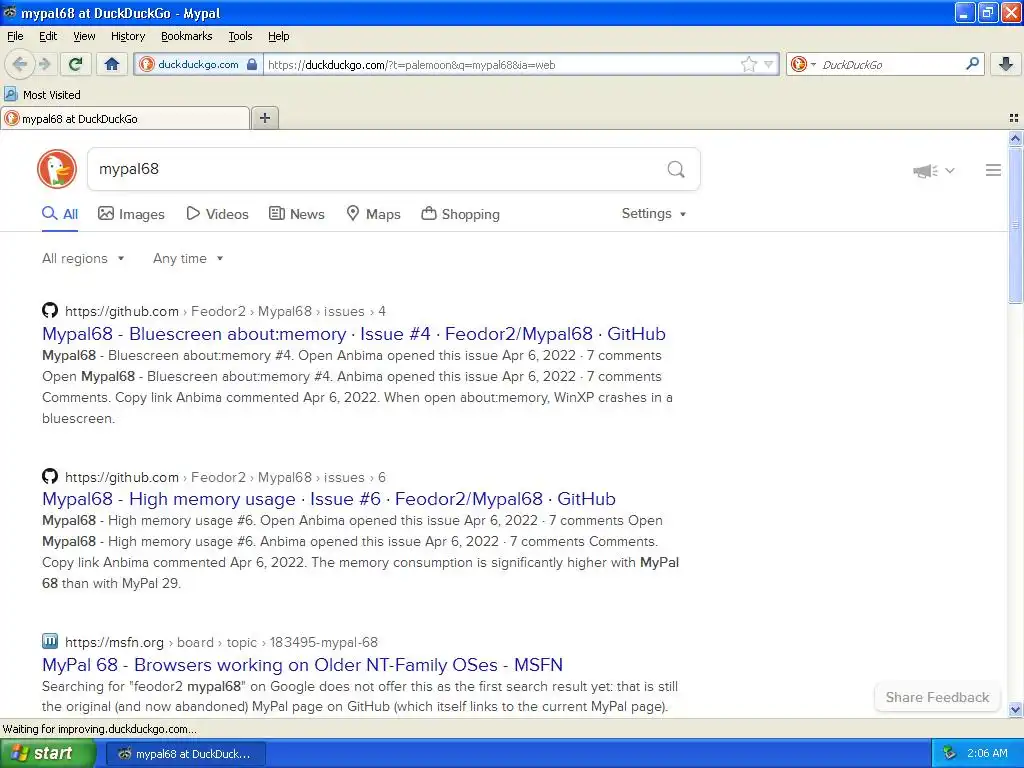1024x768 pixels.
Task: Switch to News results
Action: pyautogui.click(x=297, y=214)
